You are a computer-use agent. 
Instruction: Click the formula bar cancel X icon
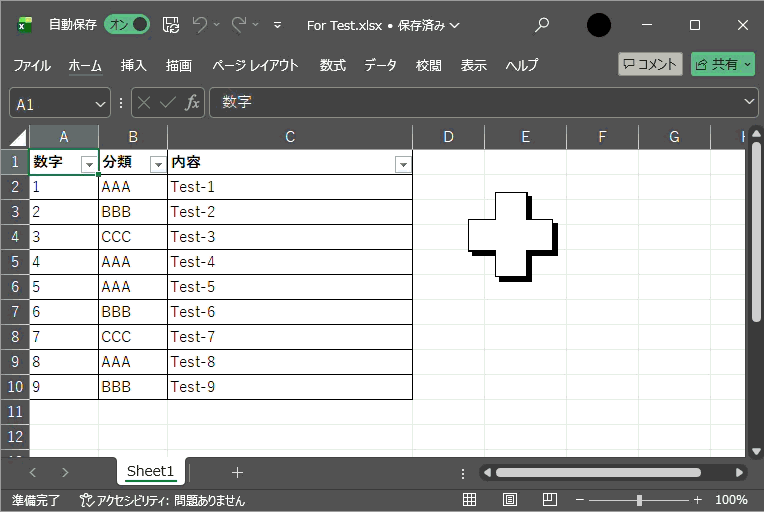pyautogui.click(x=144, y=103)
